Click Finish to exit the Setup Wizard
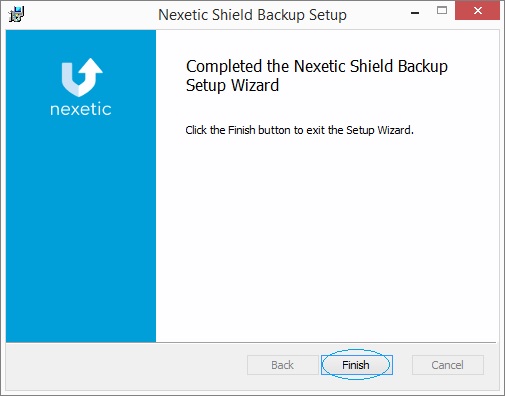This screenshot has height=396, width=505. point(357,365)
